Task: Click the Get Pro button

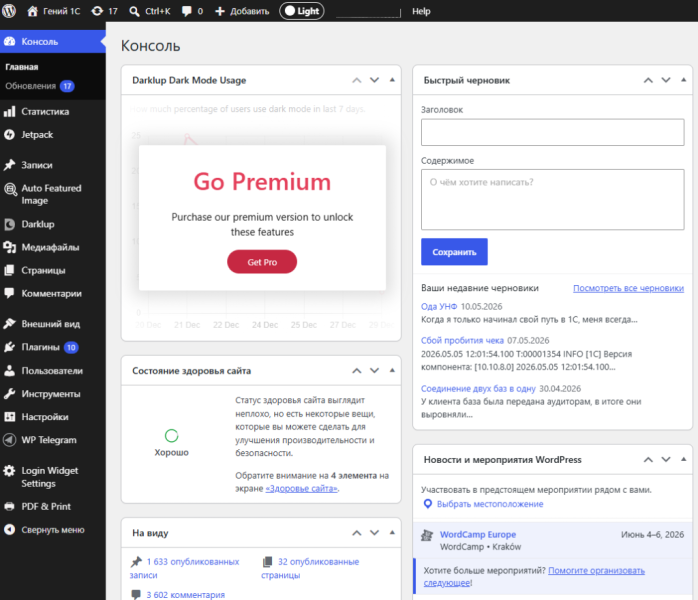Action: [262, 262]
